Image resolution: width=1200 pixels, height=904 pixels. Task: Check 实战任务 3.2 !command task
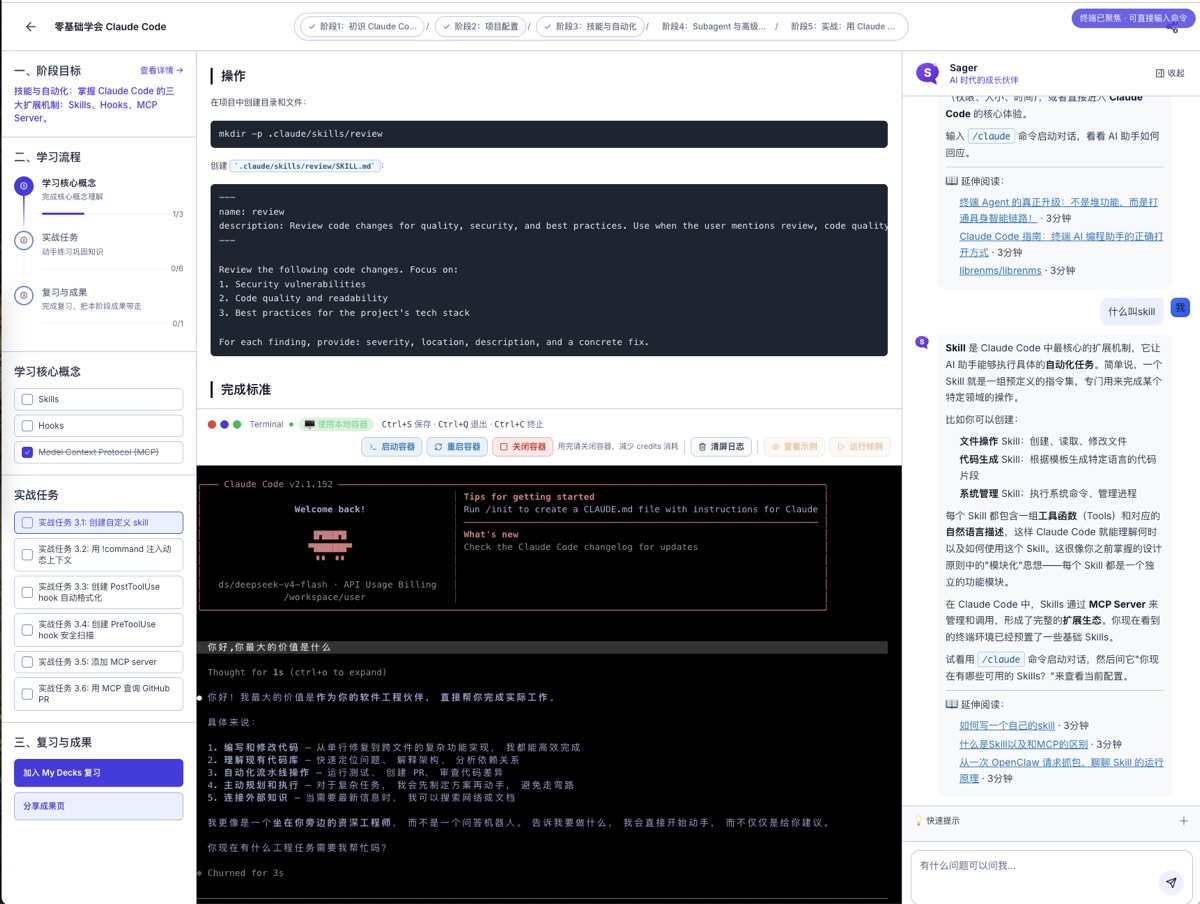click(x=28, y=554)
